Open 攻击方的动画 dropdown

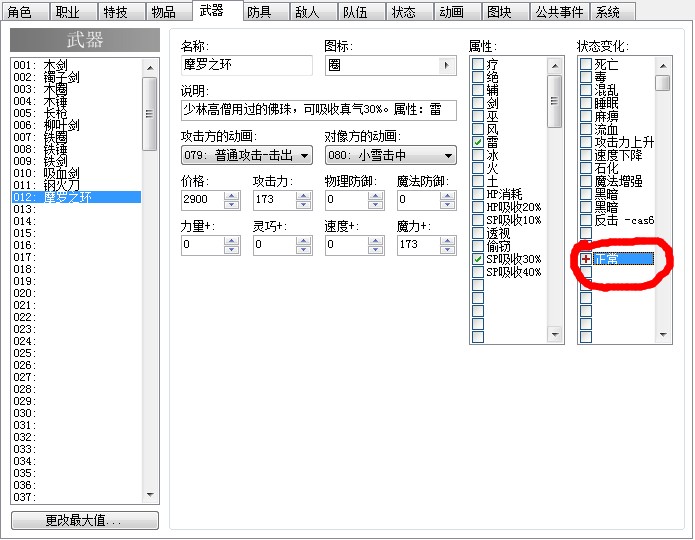coord(246,155)
